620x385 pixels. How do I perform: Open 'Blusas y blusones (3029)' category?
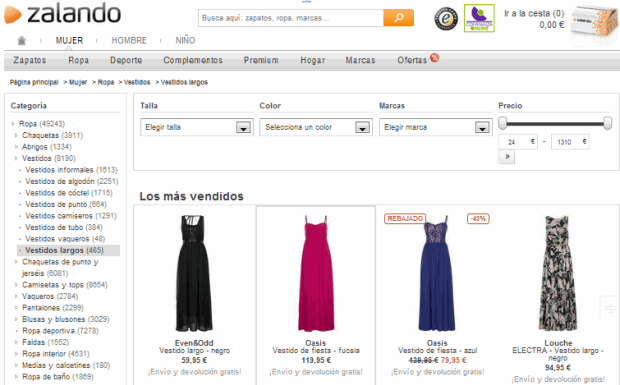point(66,319)
